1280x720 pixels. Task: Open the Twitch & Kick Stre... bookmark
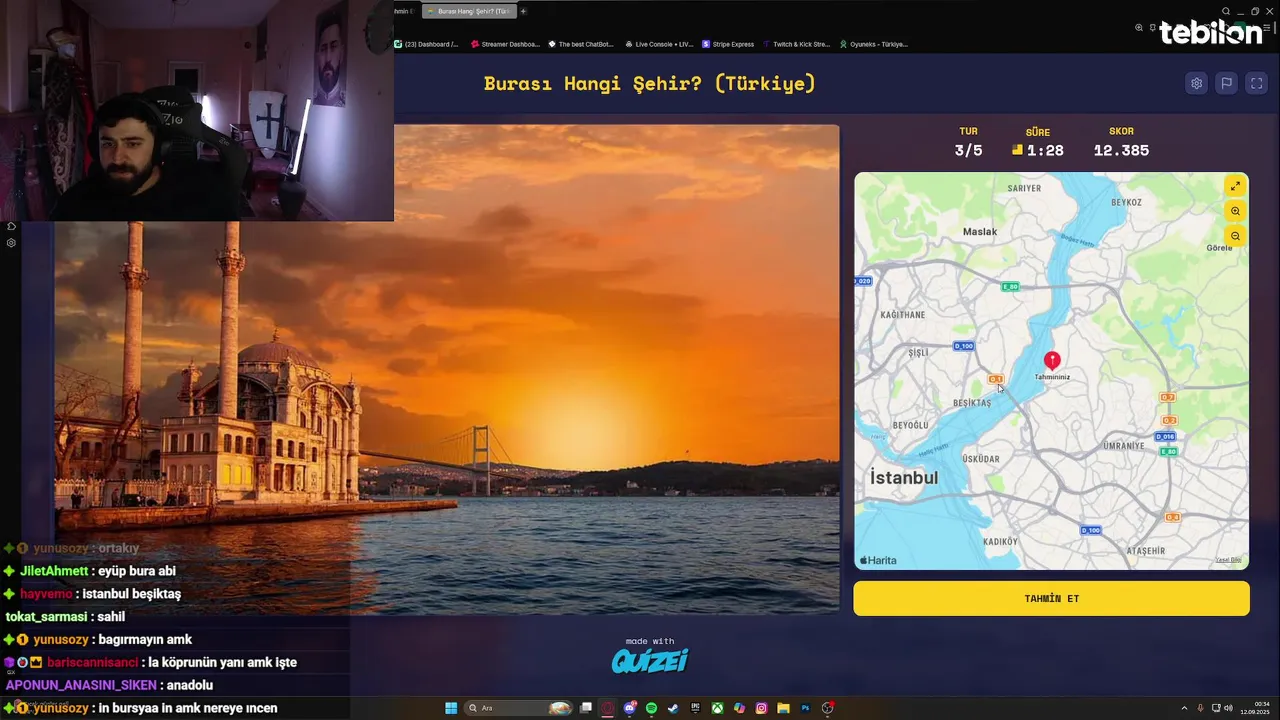pos(797,44)
